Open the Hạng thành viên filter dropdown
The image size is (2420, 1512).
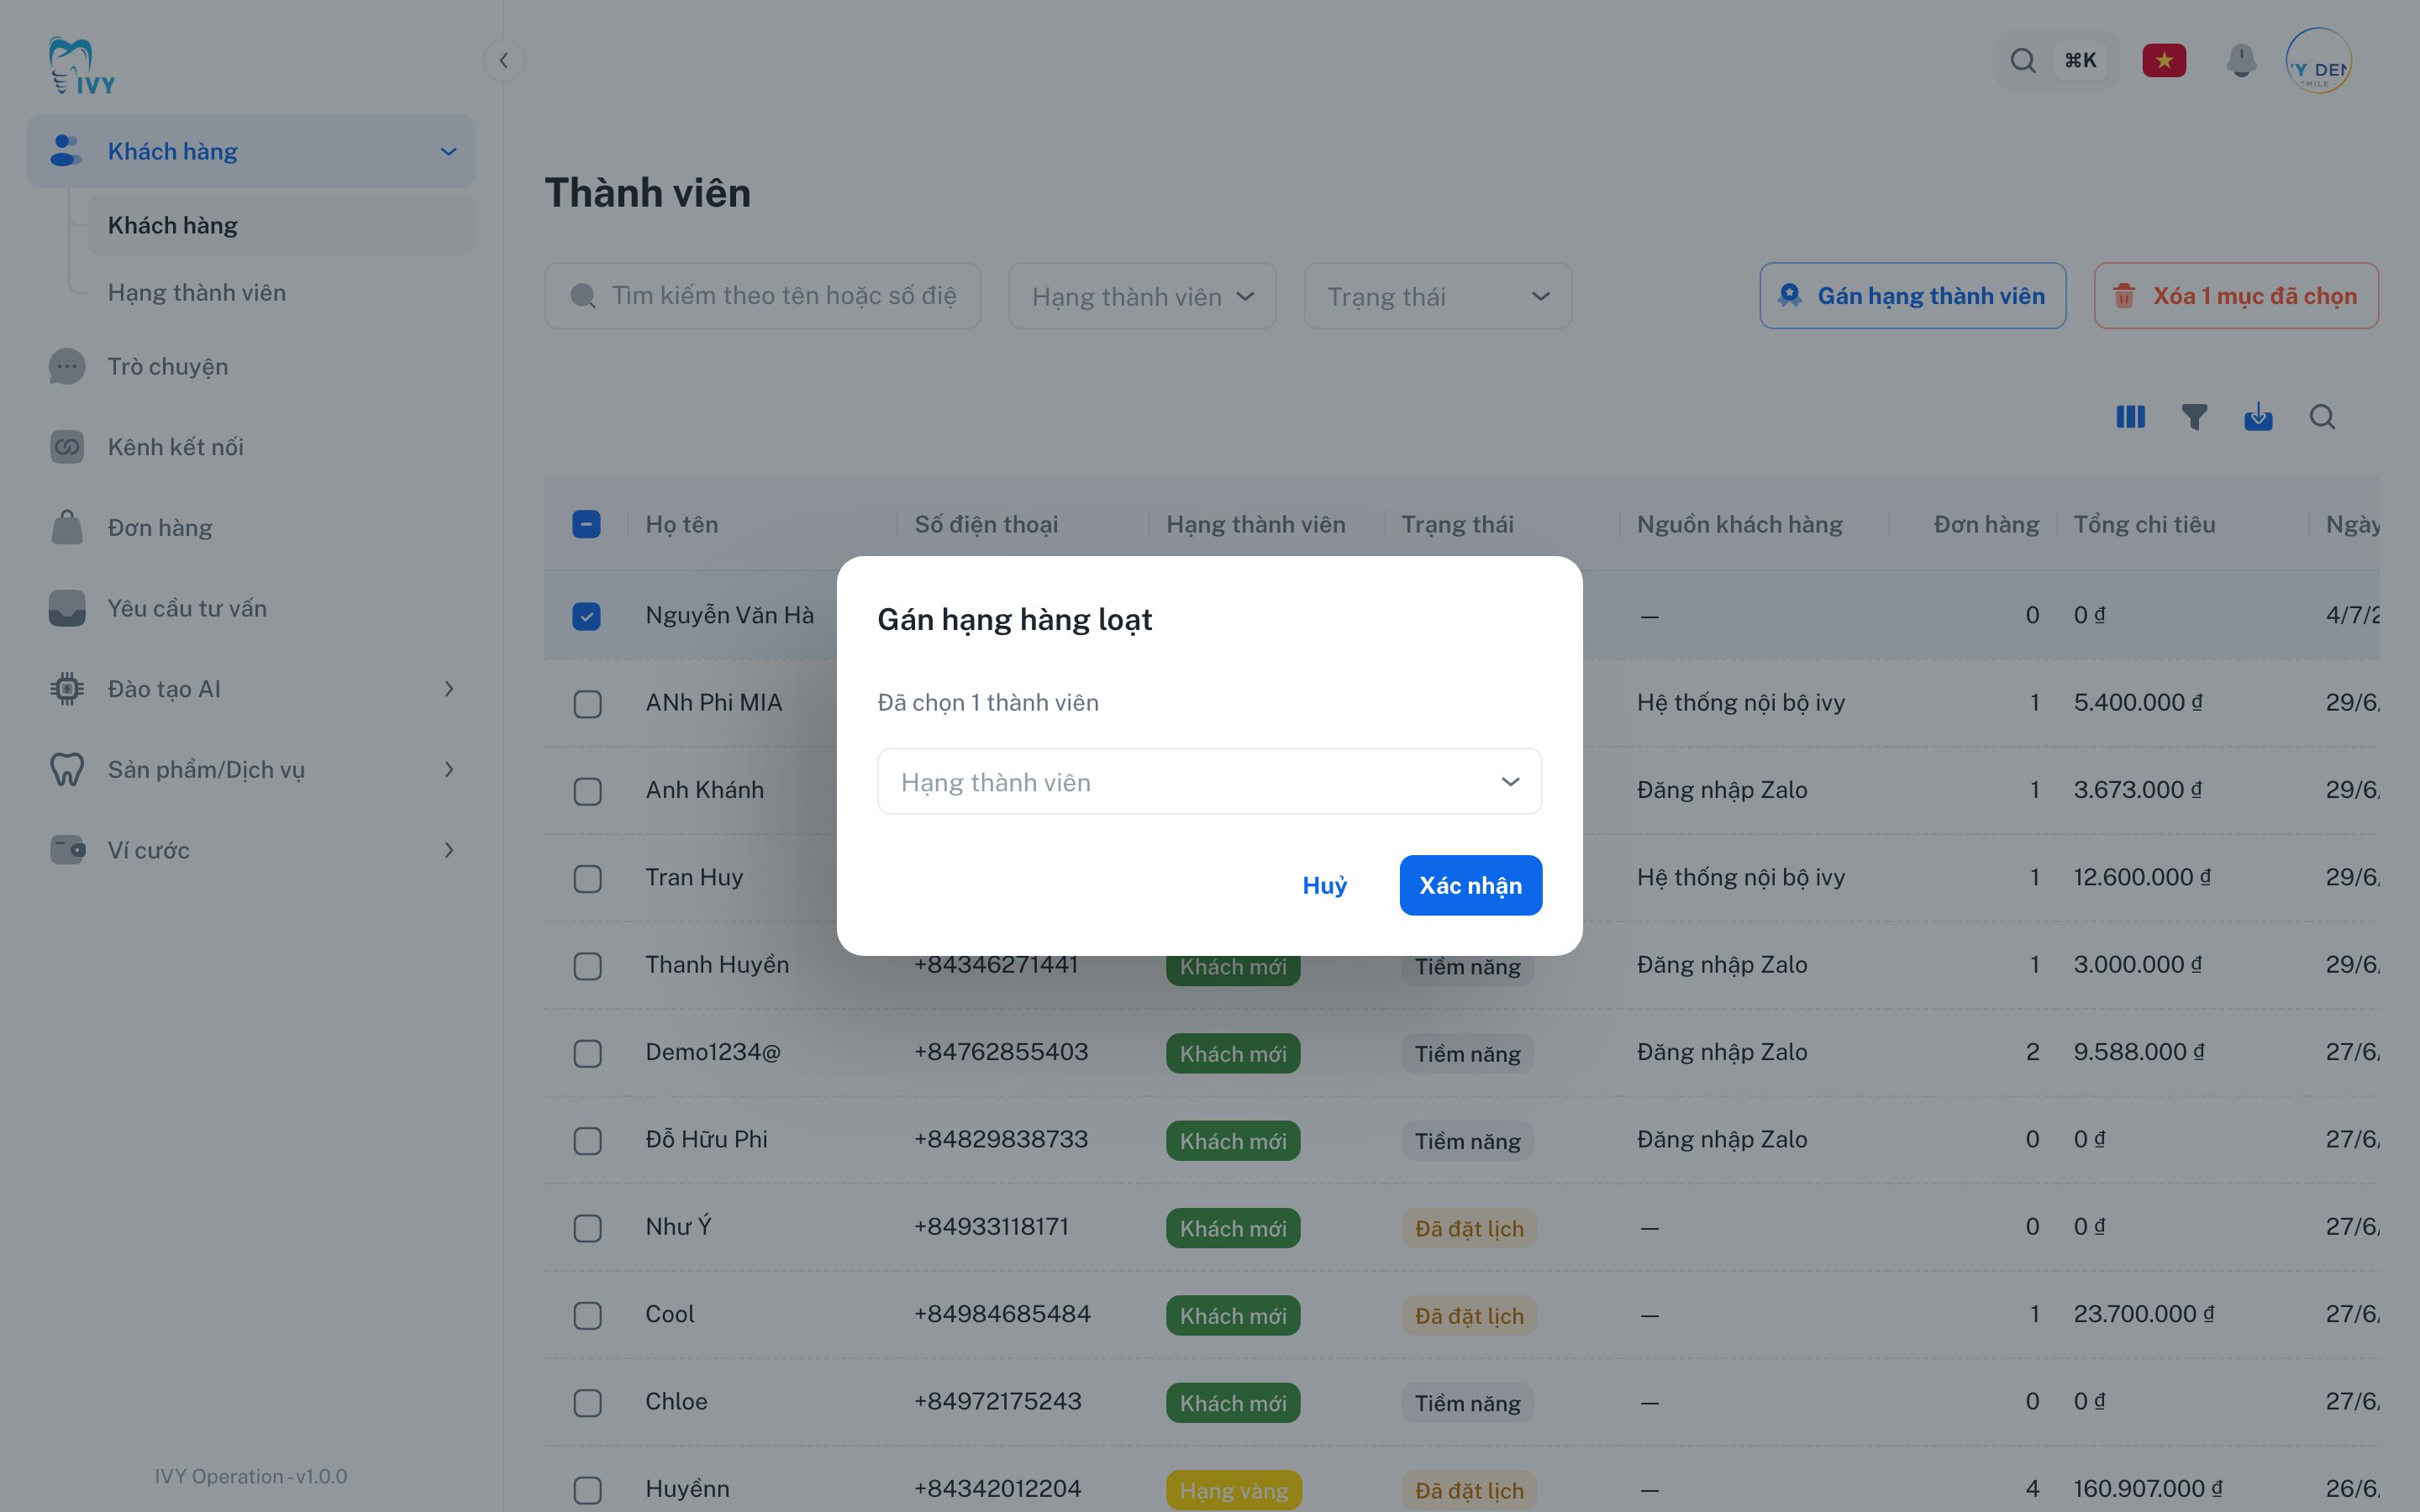(1142, 296)
